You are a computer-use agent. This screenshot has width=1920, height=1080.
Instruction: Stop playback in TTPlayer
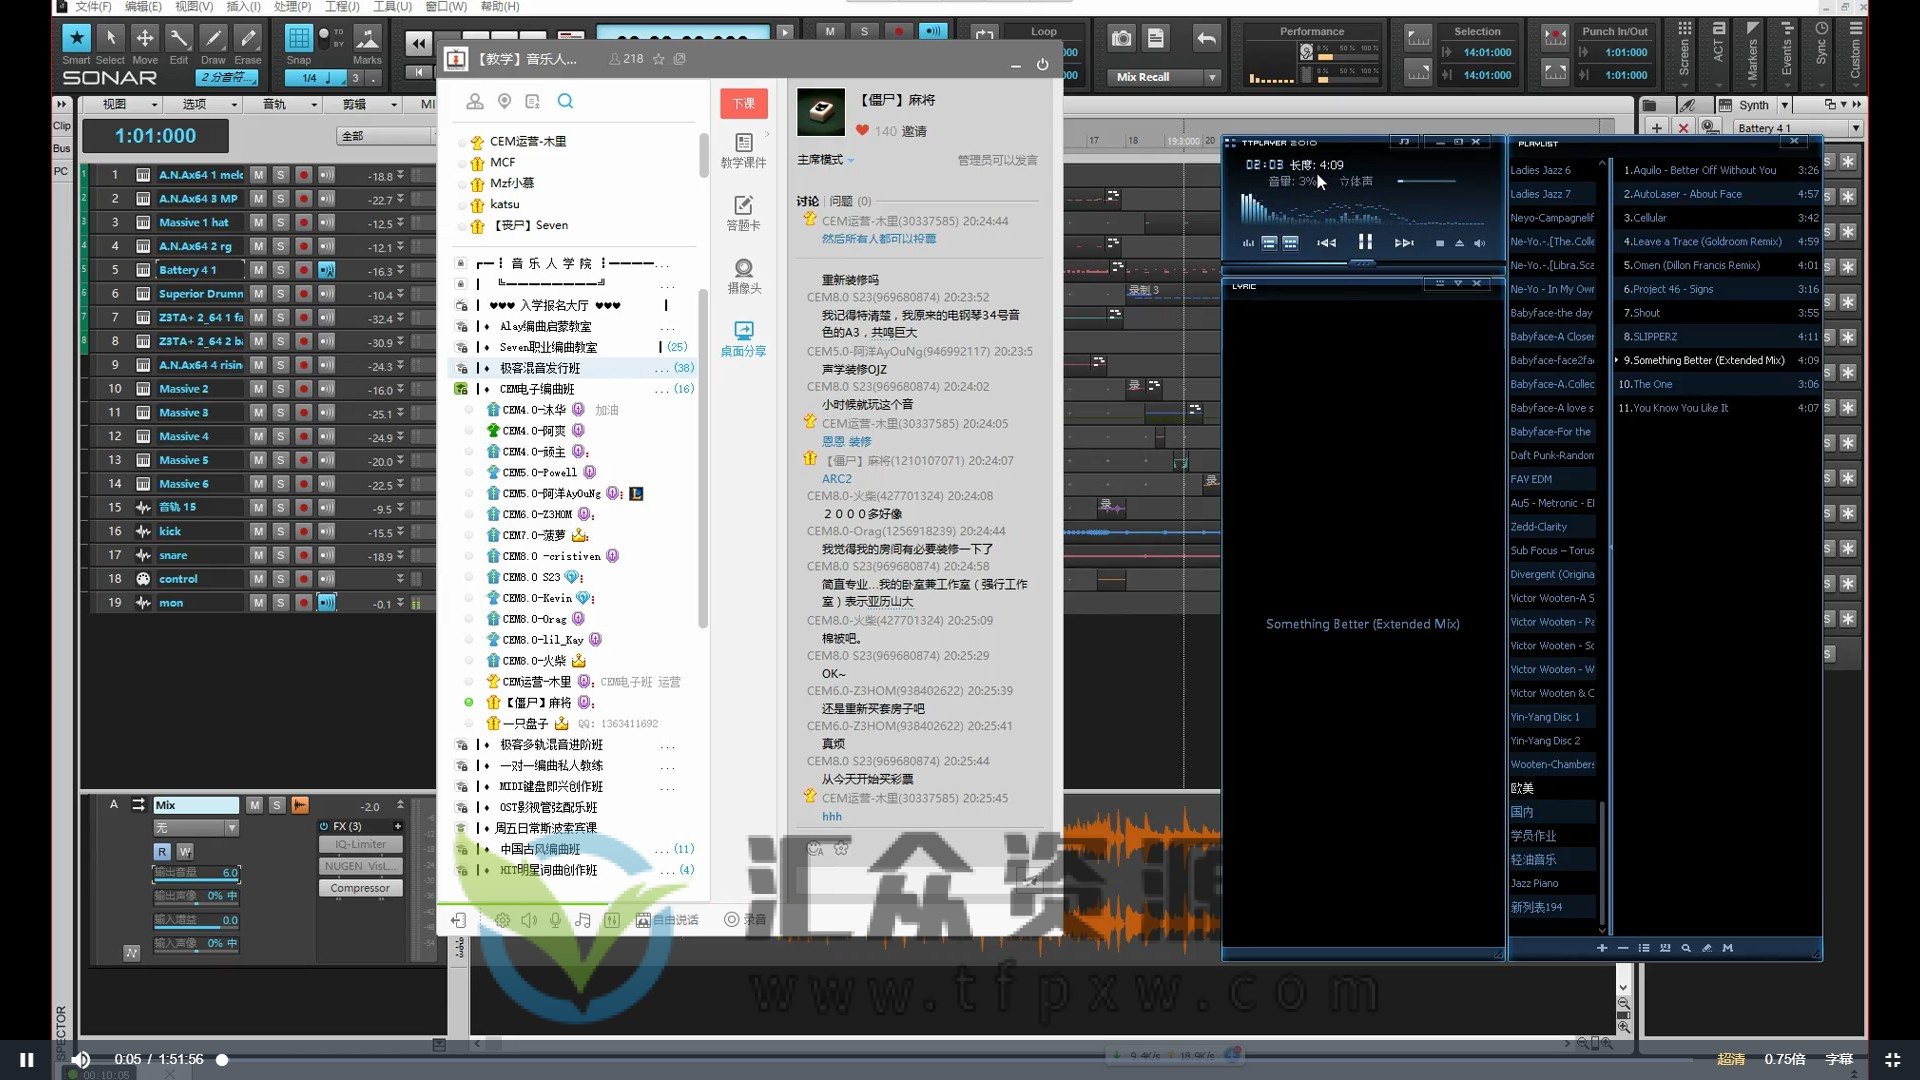[x=1439, y=243]
